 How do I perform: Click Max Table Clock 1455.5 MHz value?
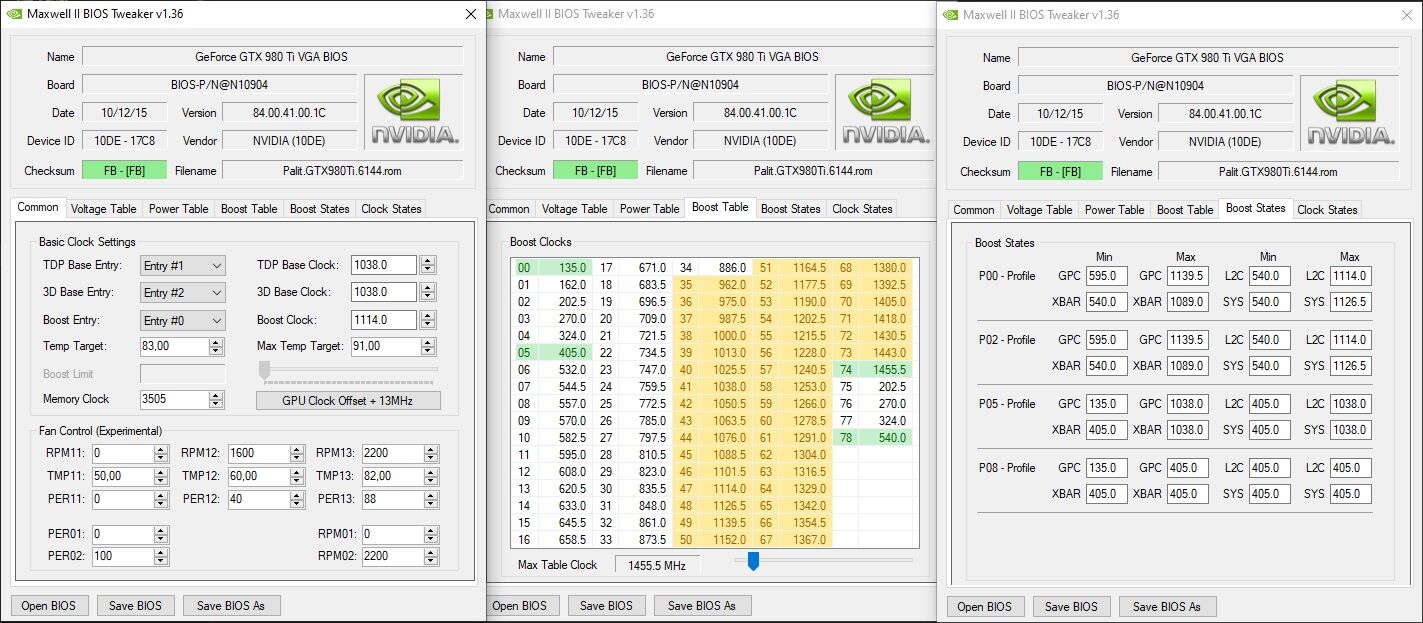coord(657,565)
